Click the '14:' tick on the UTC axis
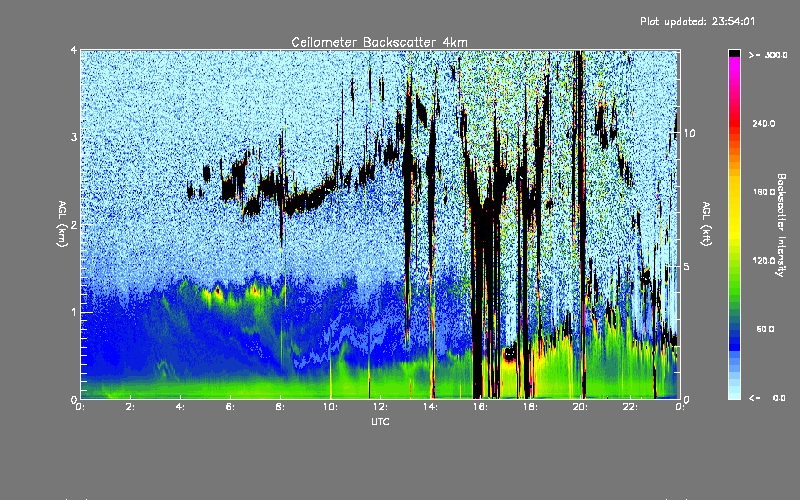 point(430,407)
